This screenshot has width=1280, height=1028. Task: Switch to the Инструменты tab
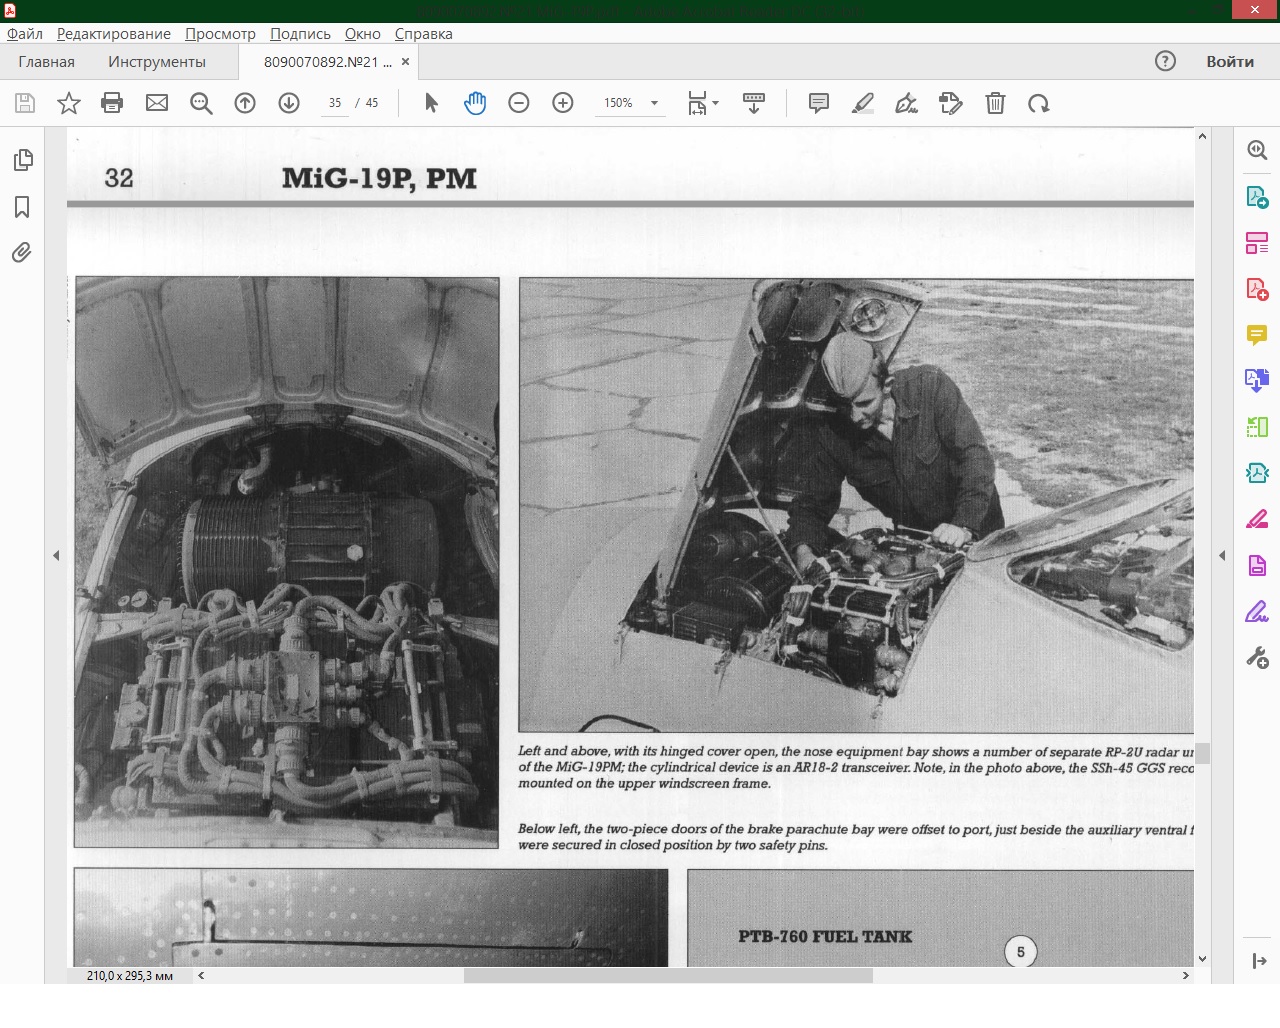[x=157, y=61]
